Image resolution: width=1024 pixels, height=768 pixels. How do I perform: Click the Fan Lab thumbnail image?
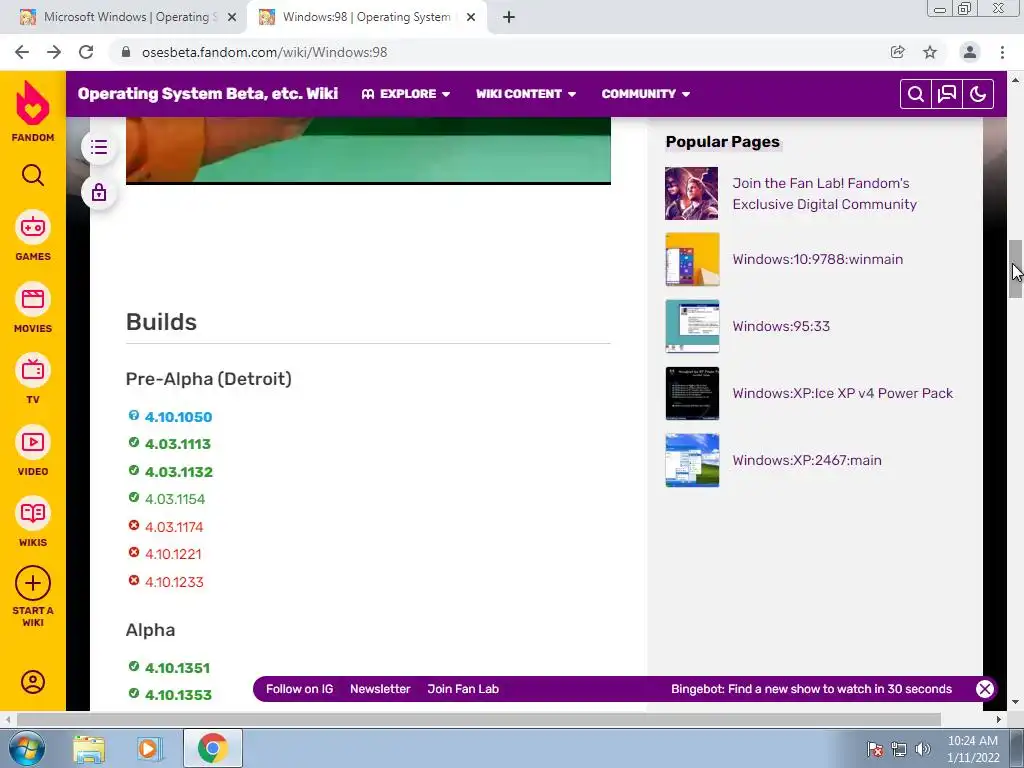click(692, 193)
